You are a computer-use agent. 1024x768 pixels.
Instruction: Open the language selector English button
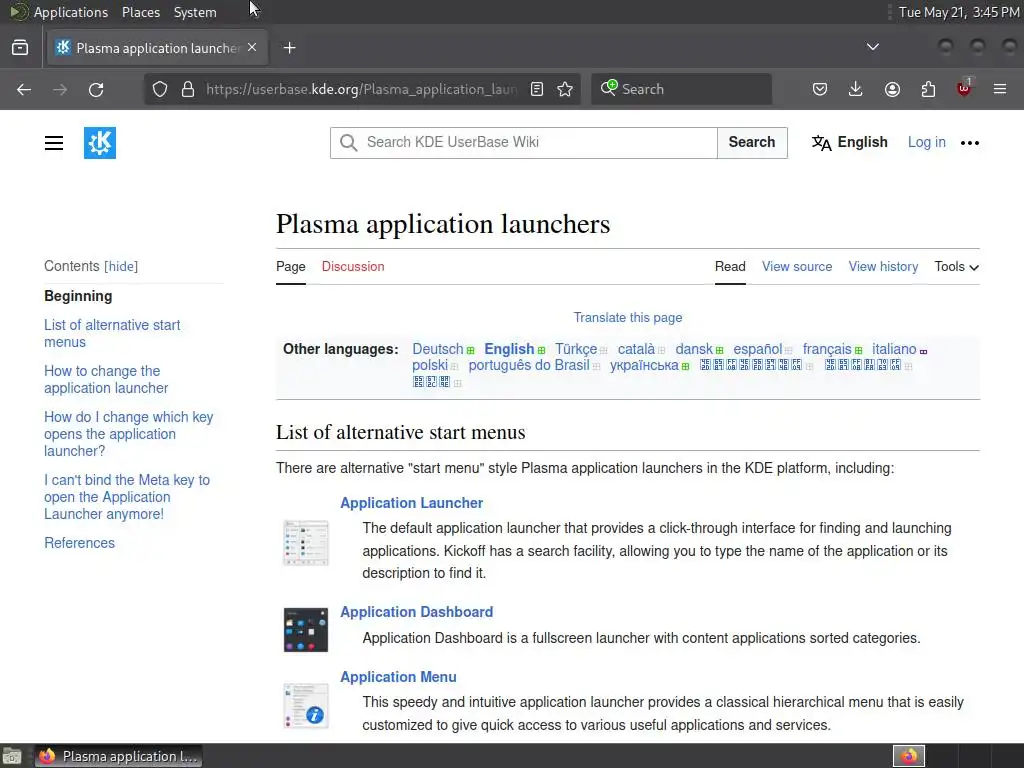(x=849, y=142)
